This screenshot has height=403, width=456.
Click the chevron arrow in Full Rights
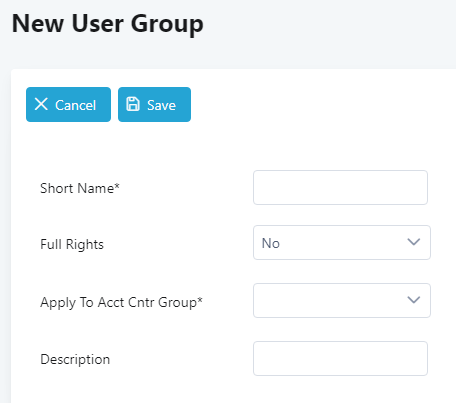pyautogui.click(x=414, y=242)
